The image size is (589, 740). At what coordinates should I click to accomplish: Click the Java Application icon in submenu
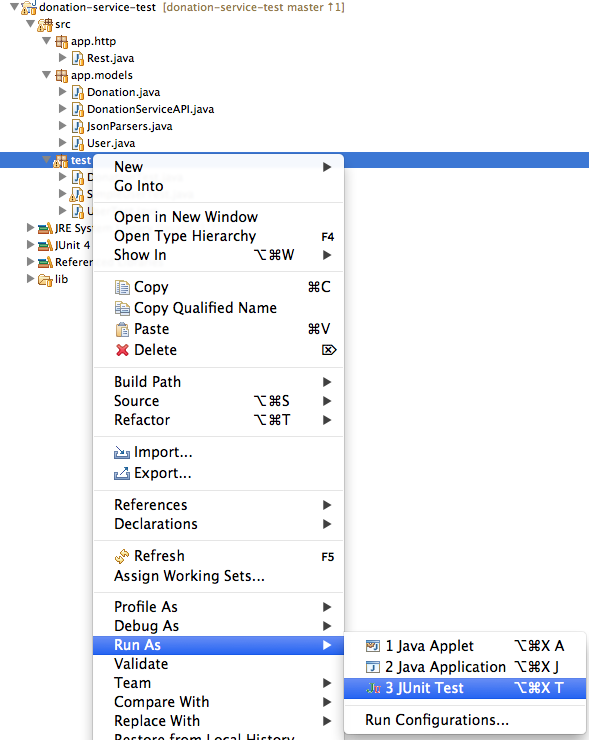373,667
